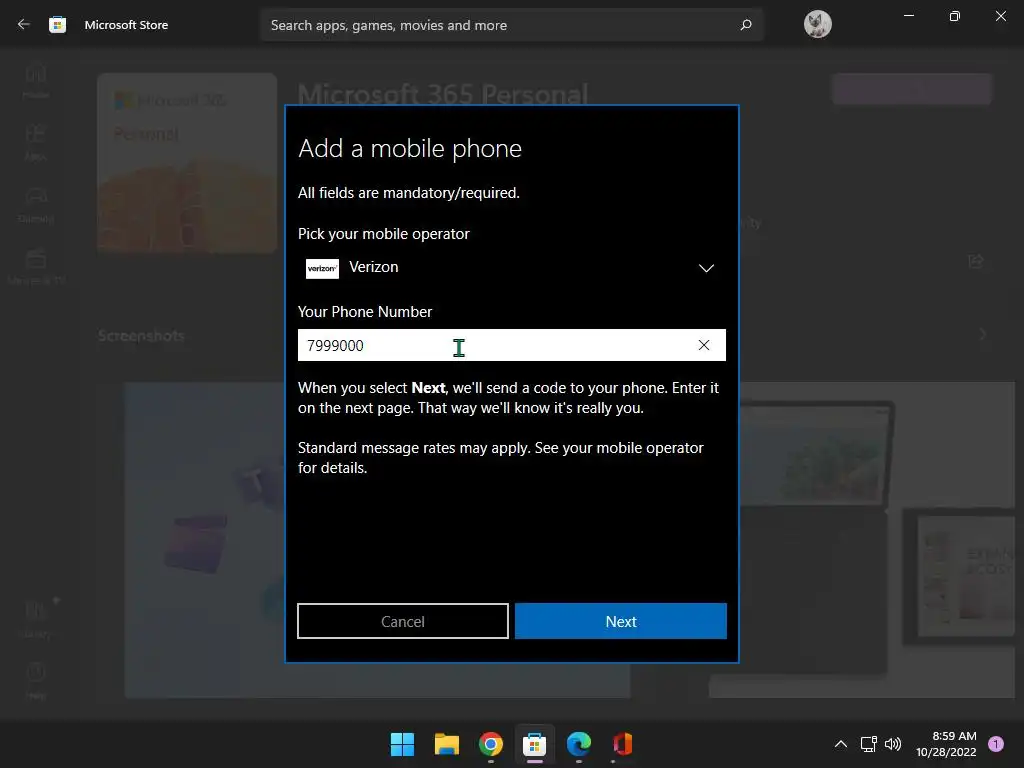Open the clock and date flyout
This screenshot has width=1024, height=768.
[946, 744]
